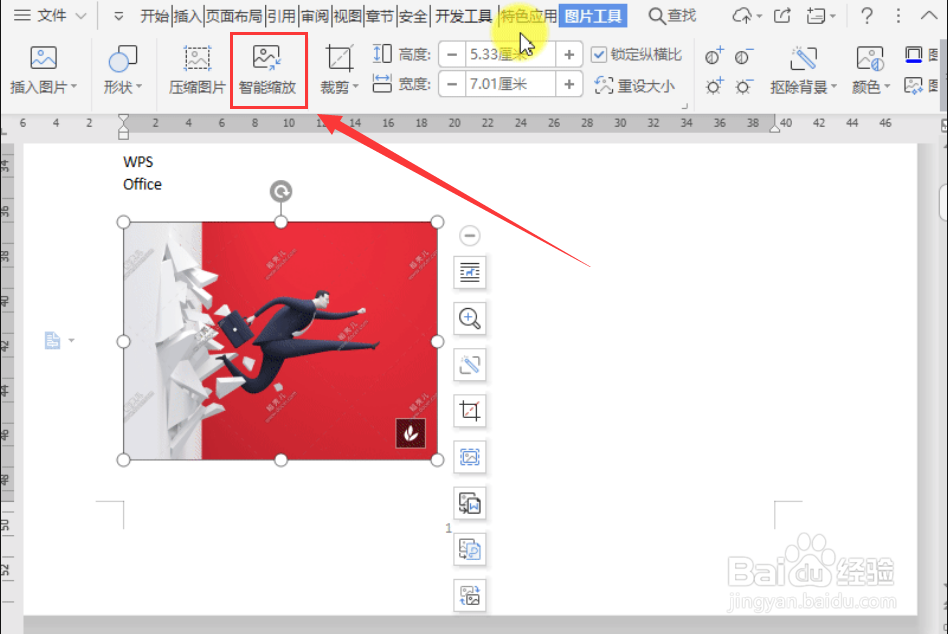
Task: Expand the 文件 menu arrow
Action: coord(81,16)
